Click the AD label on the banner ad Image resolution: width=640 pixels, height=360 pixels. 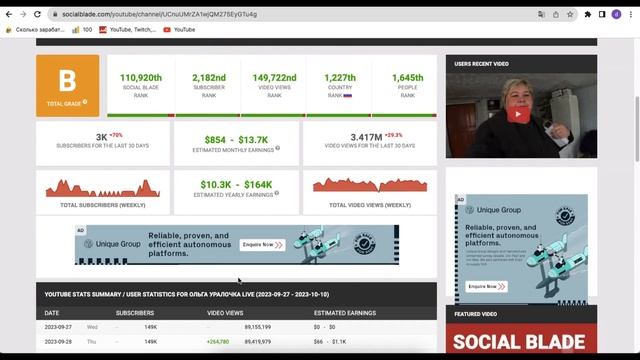point(80,230)
